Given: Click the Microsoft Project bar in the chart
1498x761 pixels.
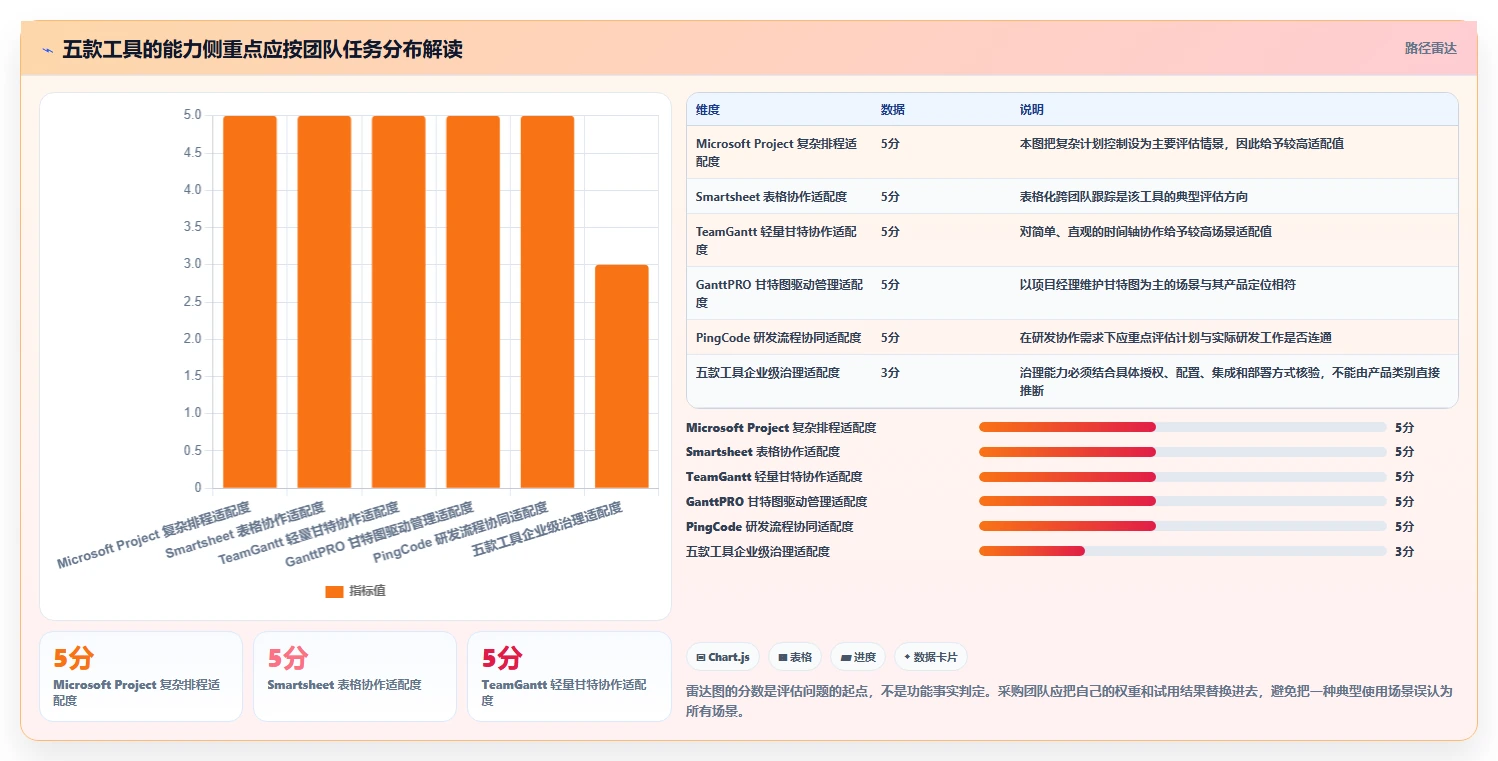Looking at the screenshot, I should [250, 302].
